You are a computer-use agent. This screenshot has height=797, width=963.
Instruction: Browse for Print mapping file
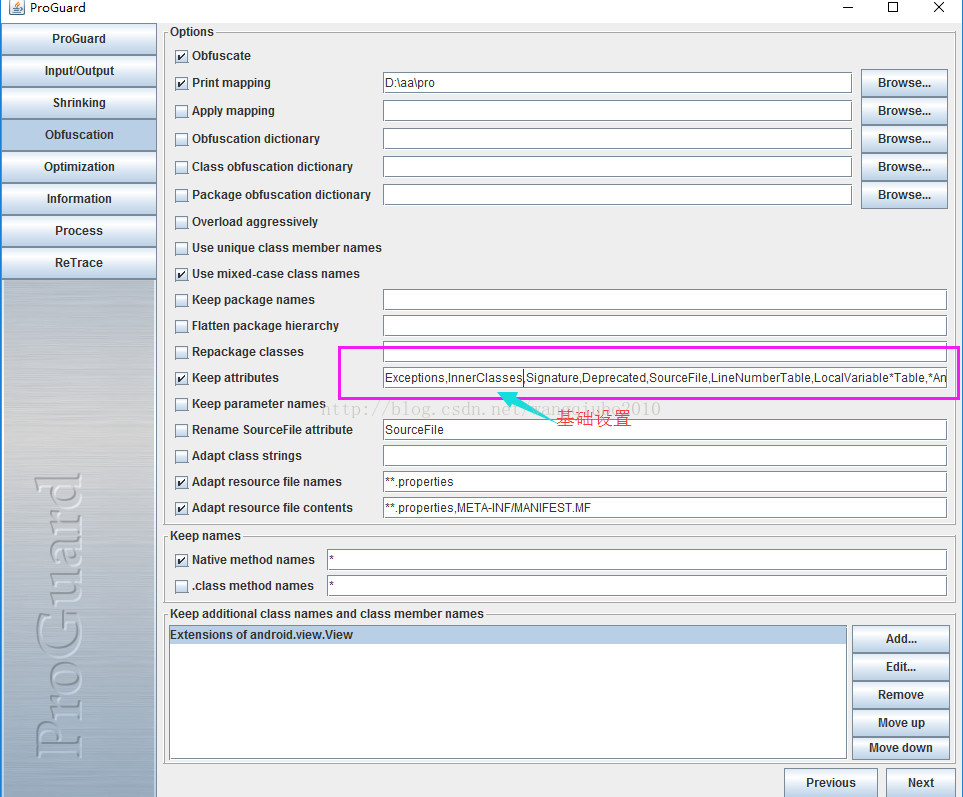point(904,83)
